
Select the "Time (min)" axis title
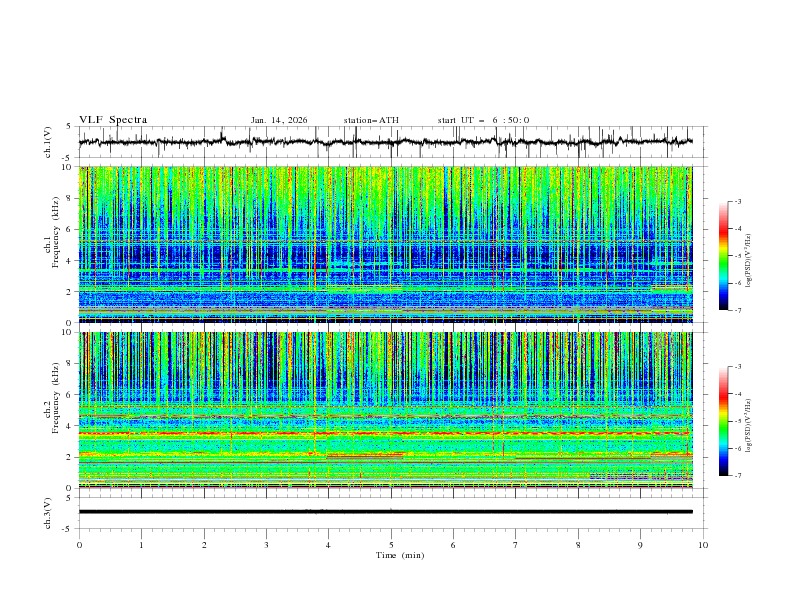[400, 555]
